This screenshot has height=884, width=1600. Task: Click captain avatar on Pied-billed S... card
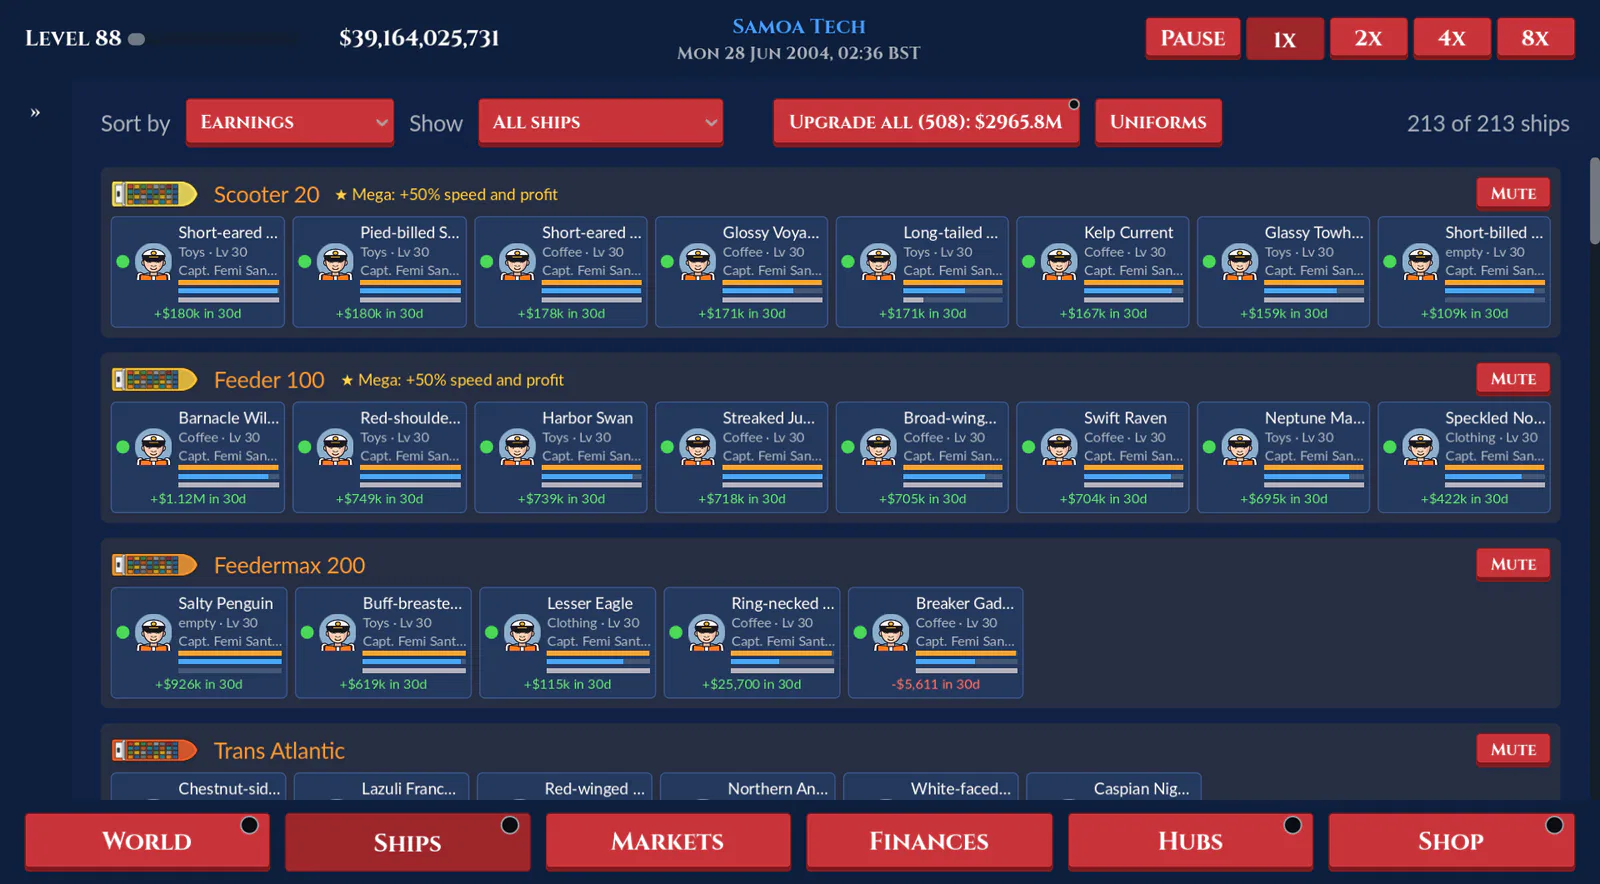335,262
